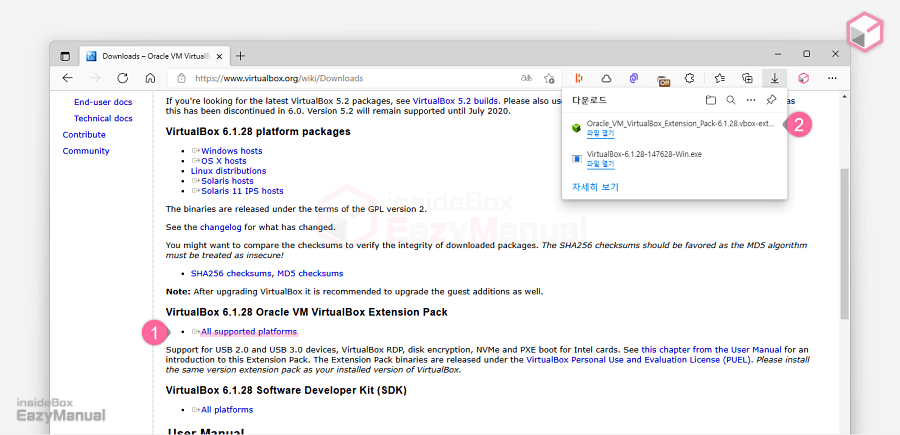This screenshot has height=435, width=900.
Task: Open file link under VirtualBox Win.exe download
Action: [600, 164]
